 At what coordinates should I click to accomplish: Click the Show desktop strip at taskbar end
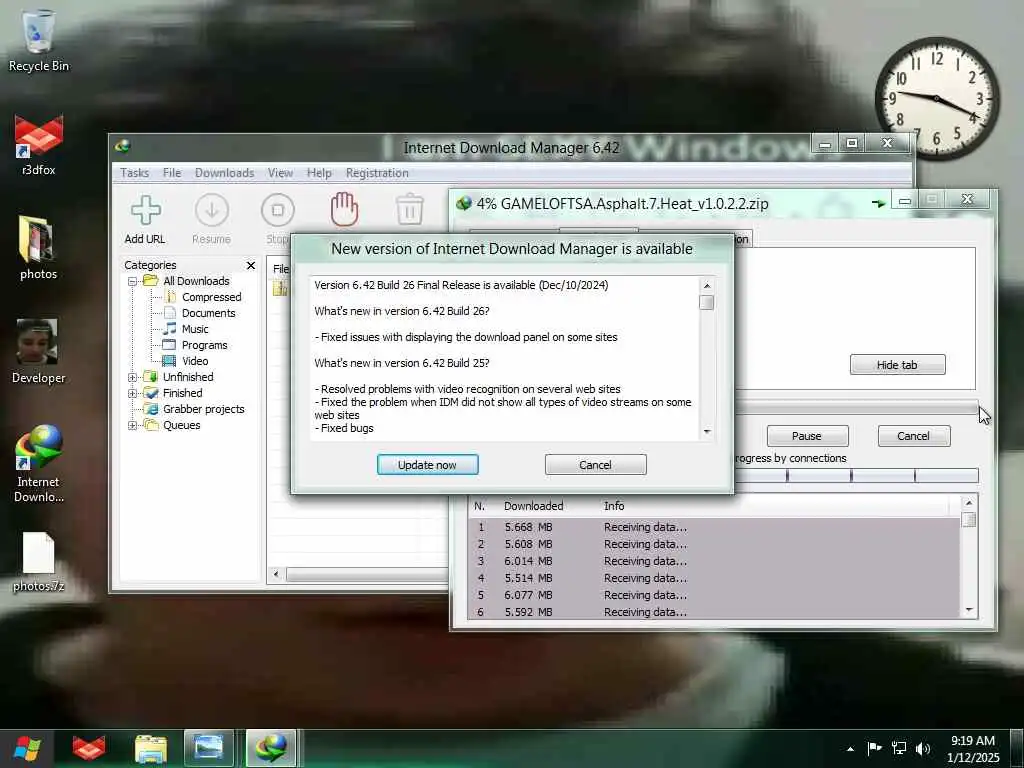1017,748
